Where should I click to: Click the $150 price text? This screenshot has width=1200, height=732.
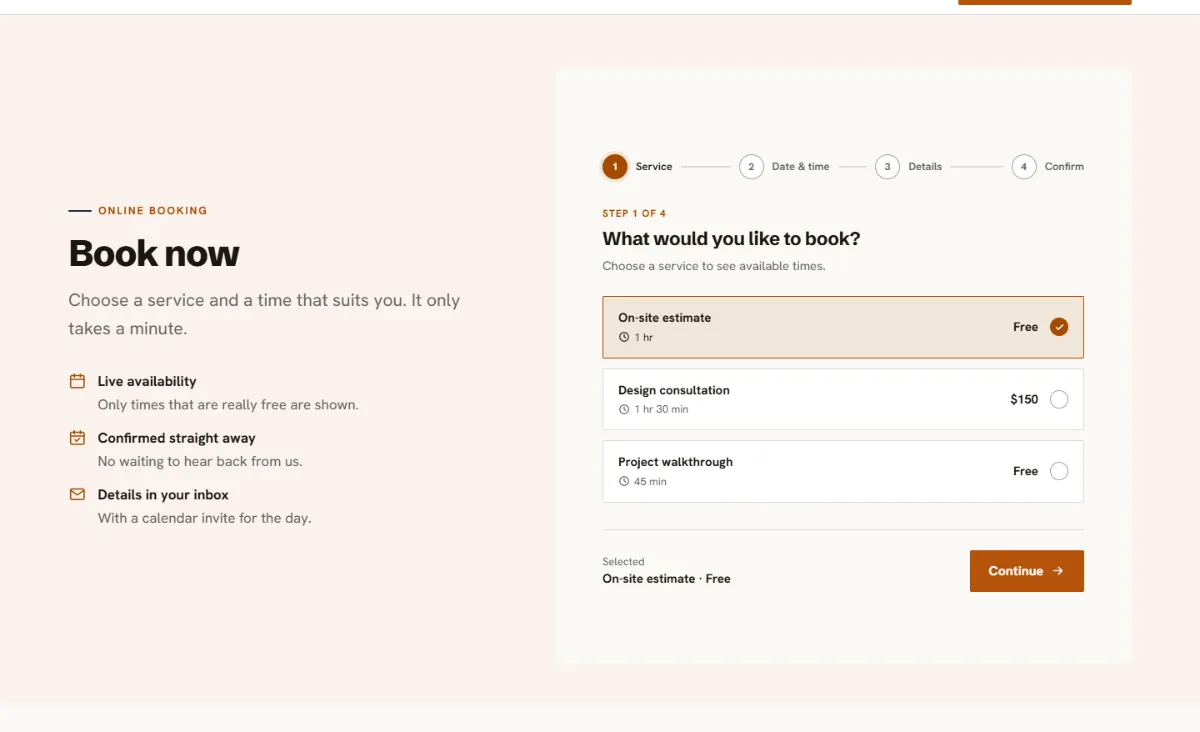click(1024, 399)
